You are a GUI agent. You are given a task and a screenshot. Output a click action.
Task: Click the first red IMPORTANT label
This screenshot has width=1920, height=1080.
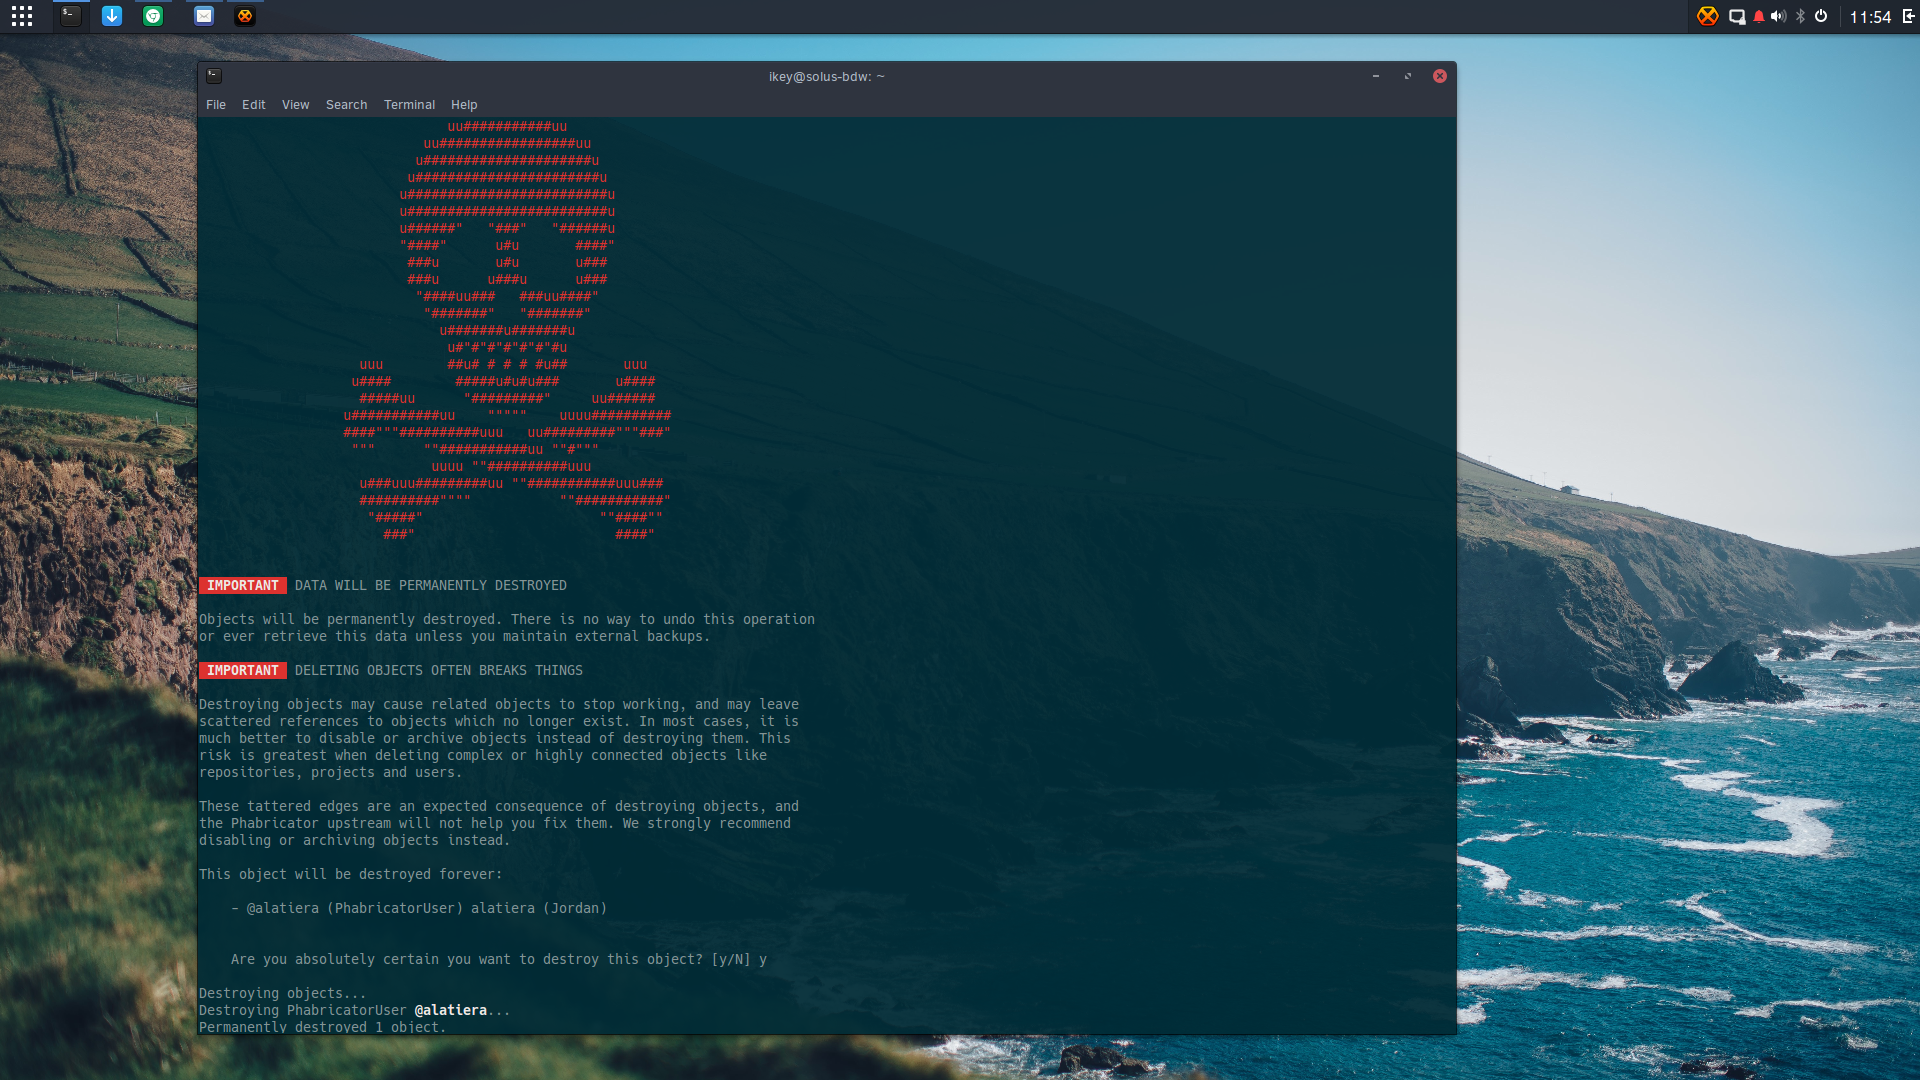243,586
